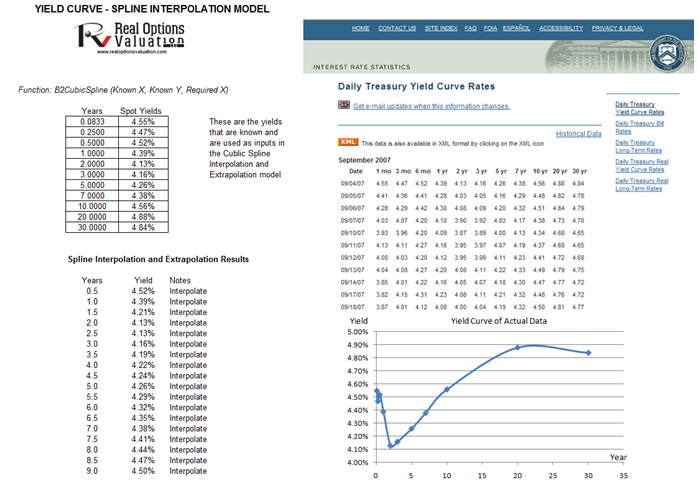Click the 1 mo column header
The width and height of the screenshot is (699, 480).
[x=383, y=171]
